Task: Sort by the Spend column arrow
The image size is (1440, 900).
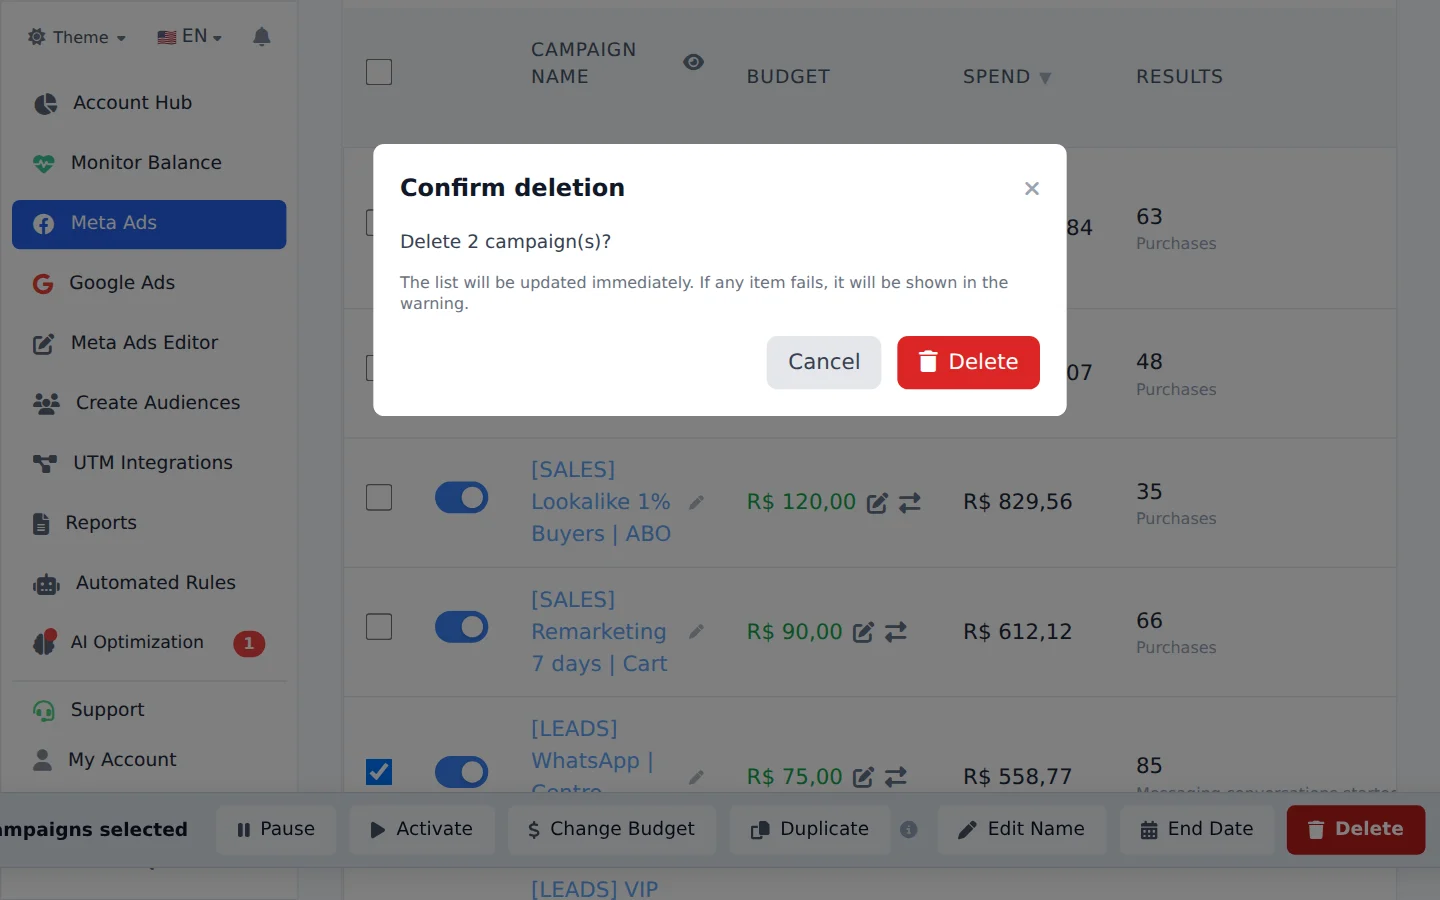Action: 1045,78
